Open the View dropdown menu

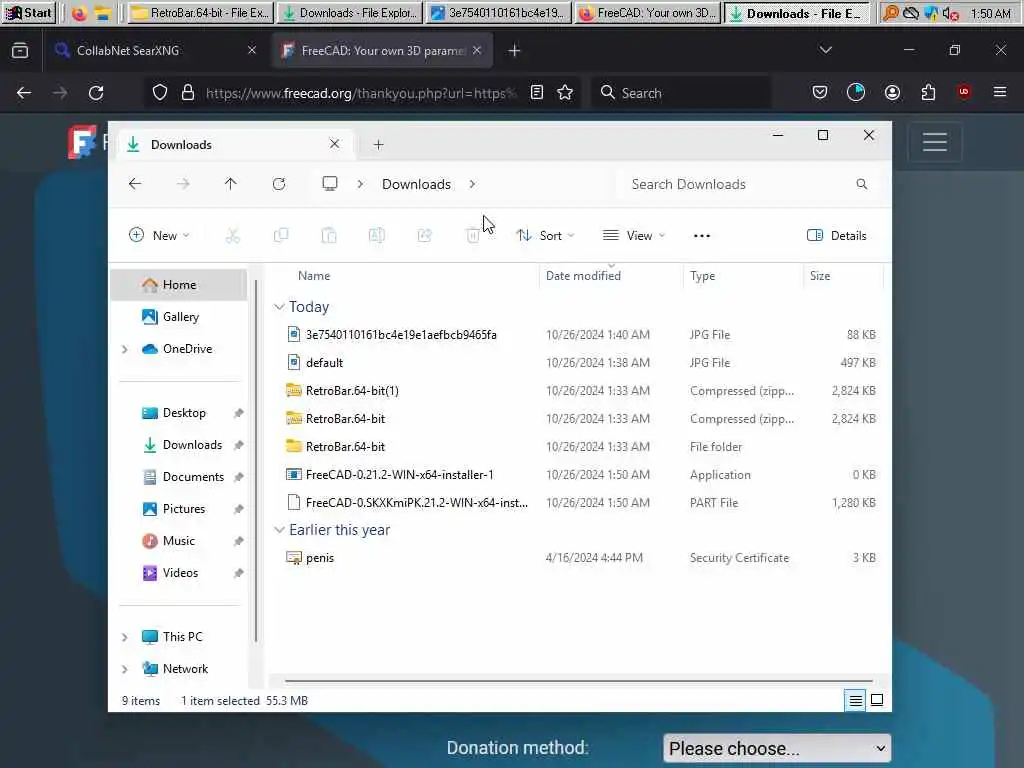tap(634, 236)
